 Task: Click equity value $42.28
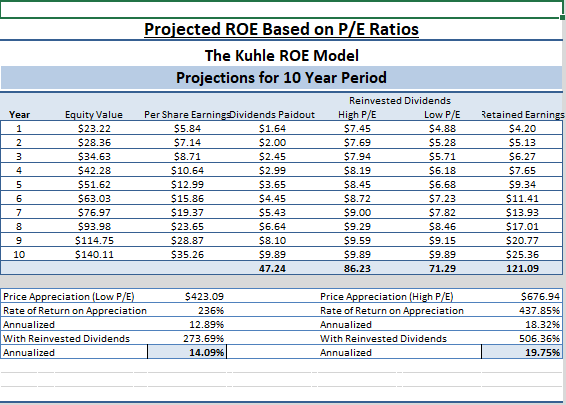pyautogui.click(x=94, y=170)
